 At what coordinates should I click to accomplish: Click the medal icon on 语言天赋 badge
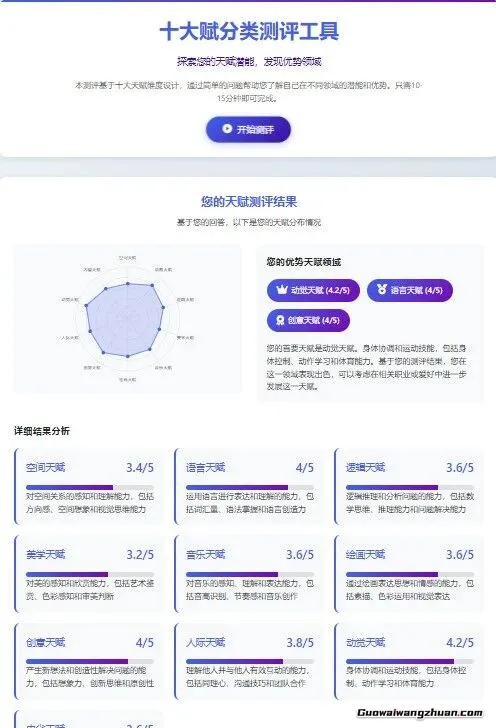coord(382,289)
